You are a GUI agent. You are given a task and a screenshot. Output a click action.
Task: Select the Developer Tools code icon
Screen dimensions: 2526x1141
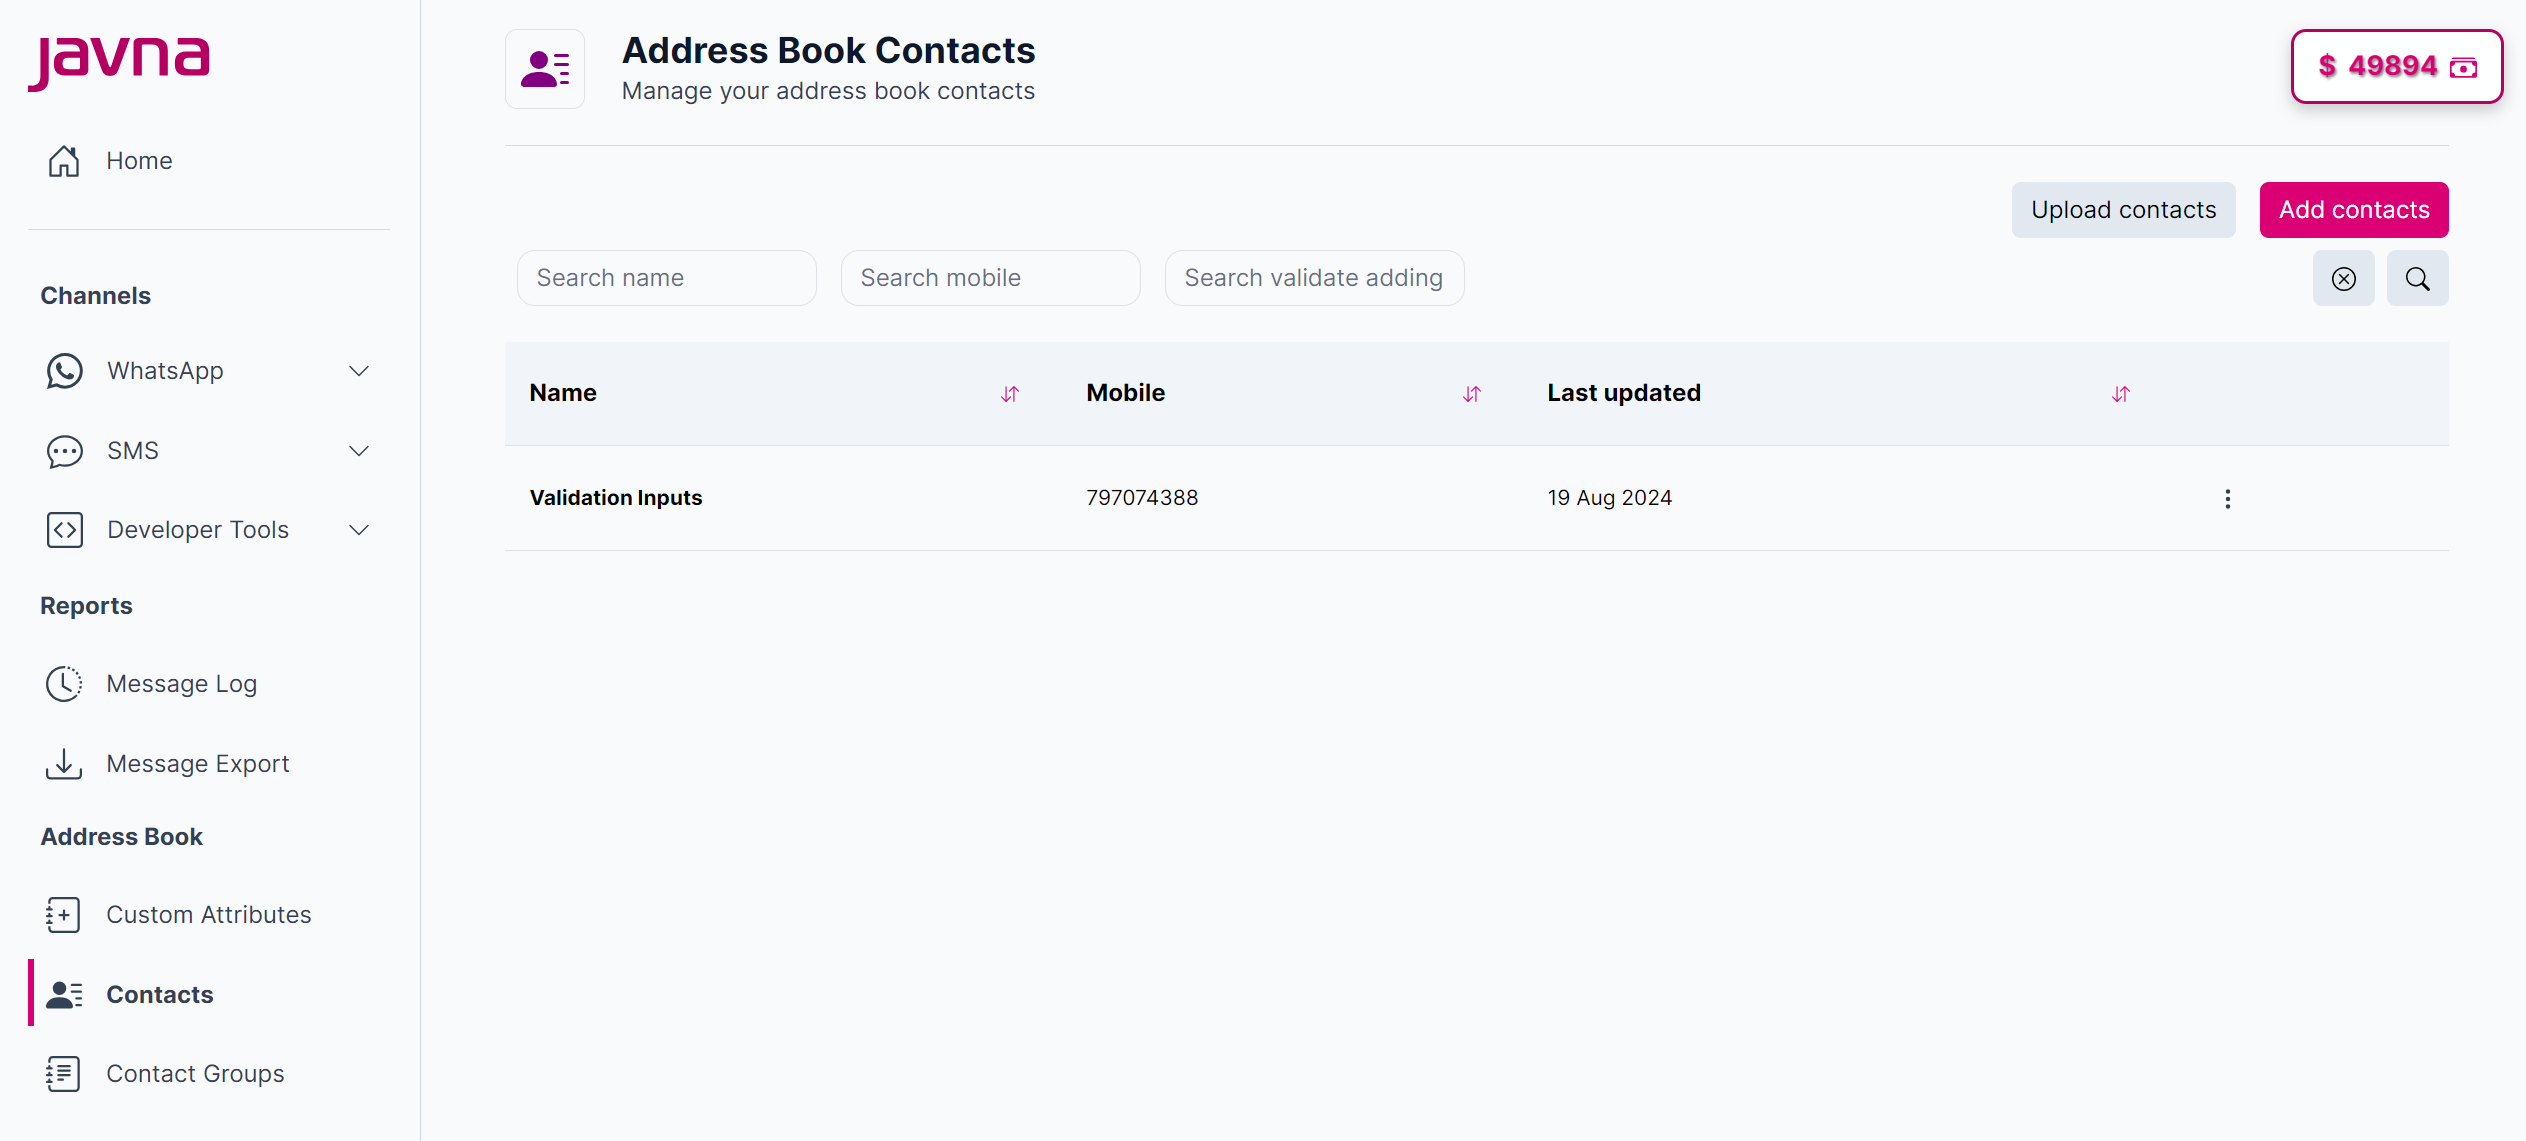point(63,530)
